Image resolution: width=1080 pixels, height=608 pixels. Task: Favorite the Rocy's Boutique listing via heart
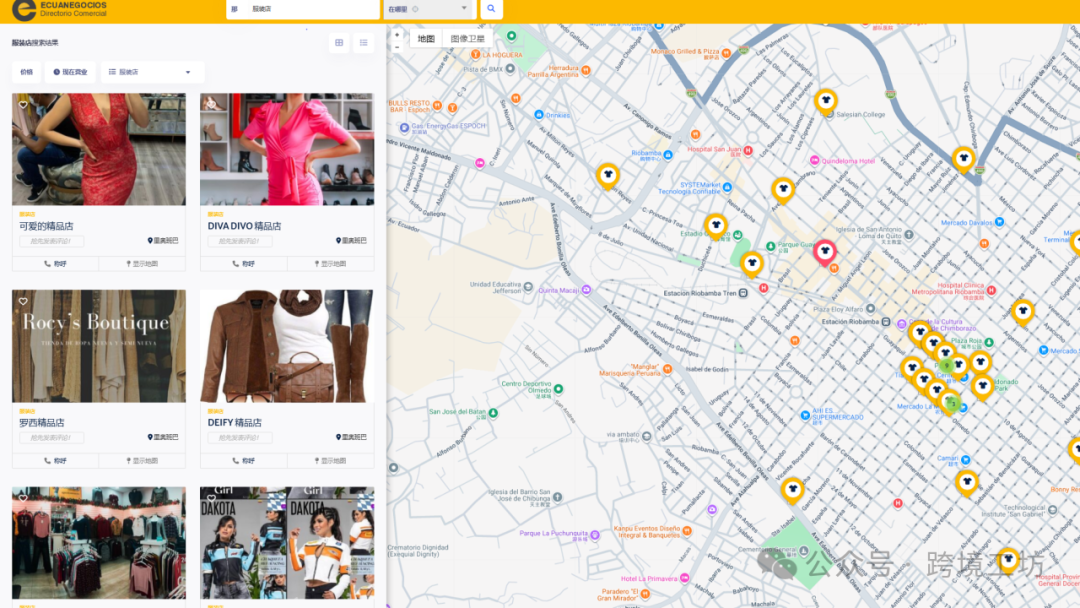[23, 301]
